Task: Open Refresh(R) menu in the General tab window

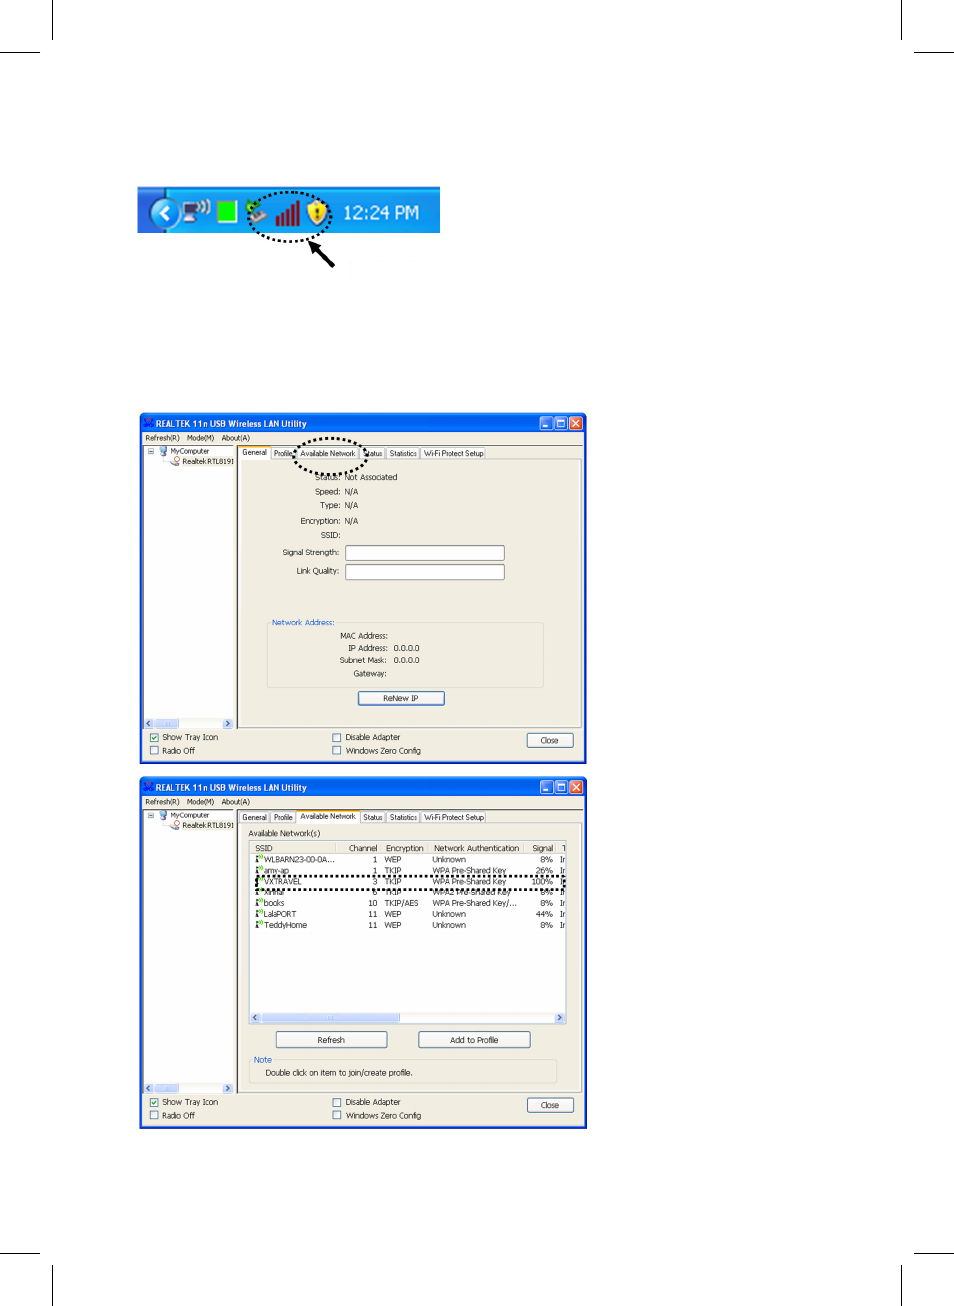Action: (x=162, y=438)
